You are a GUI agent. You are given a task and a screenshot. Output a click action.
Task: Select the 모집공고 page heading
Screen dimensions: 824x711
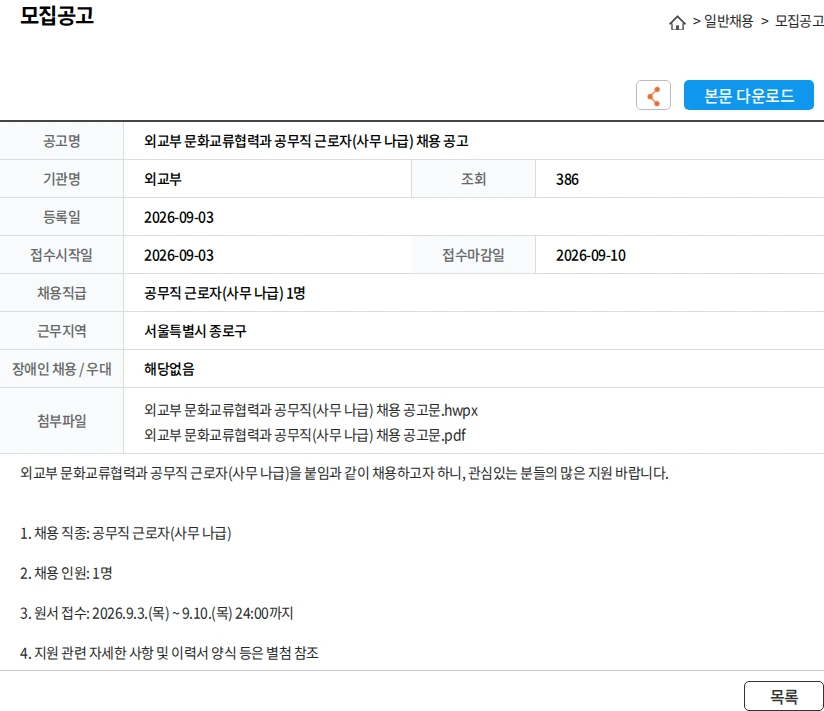click(57, 15)
